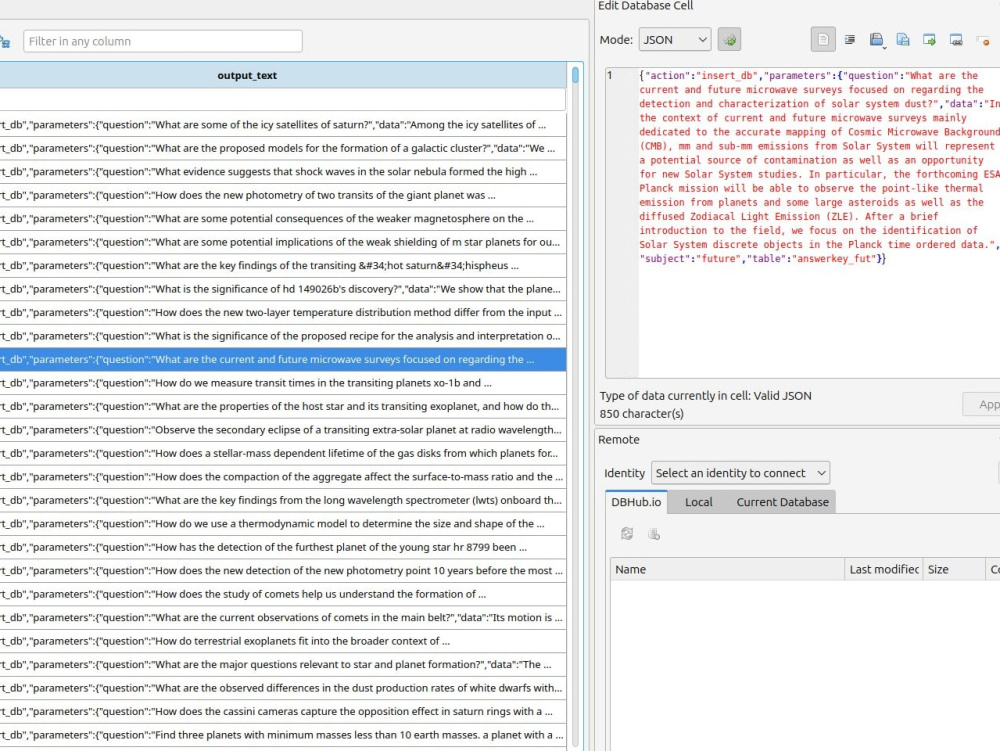Select row about transiting hot saturn findings

(283, 266)
